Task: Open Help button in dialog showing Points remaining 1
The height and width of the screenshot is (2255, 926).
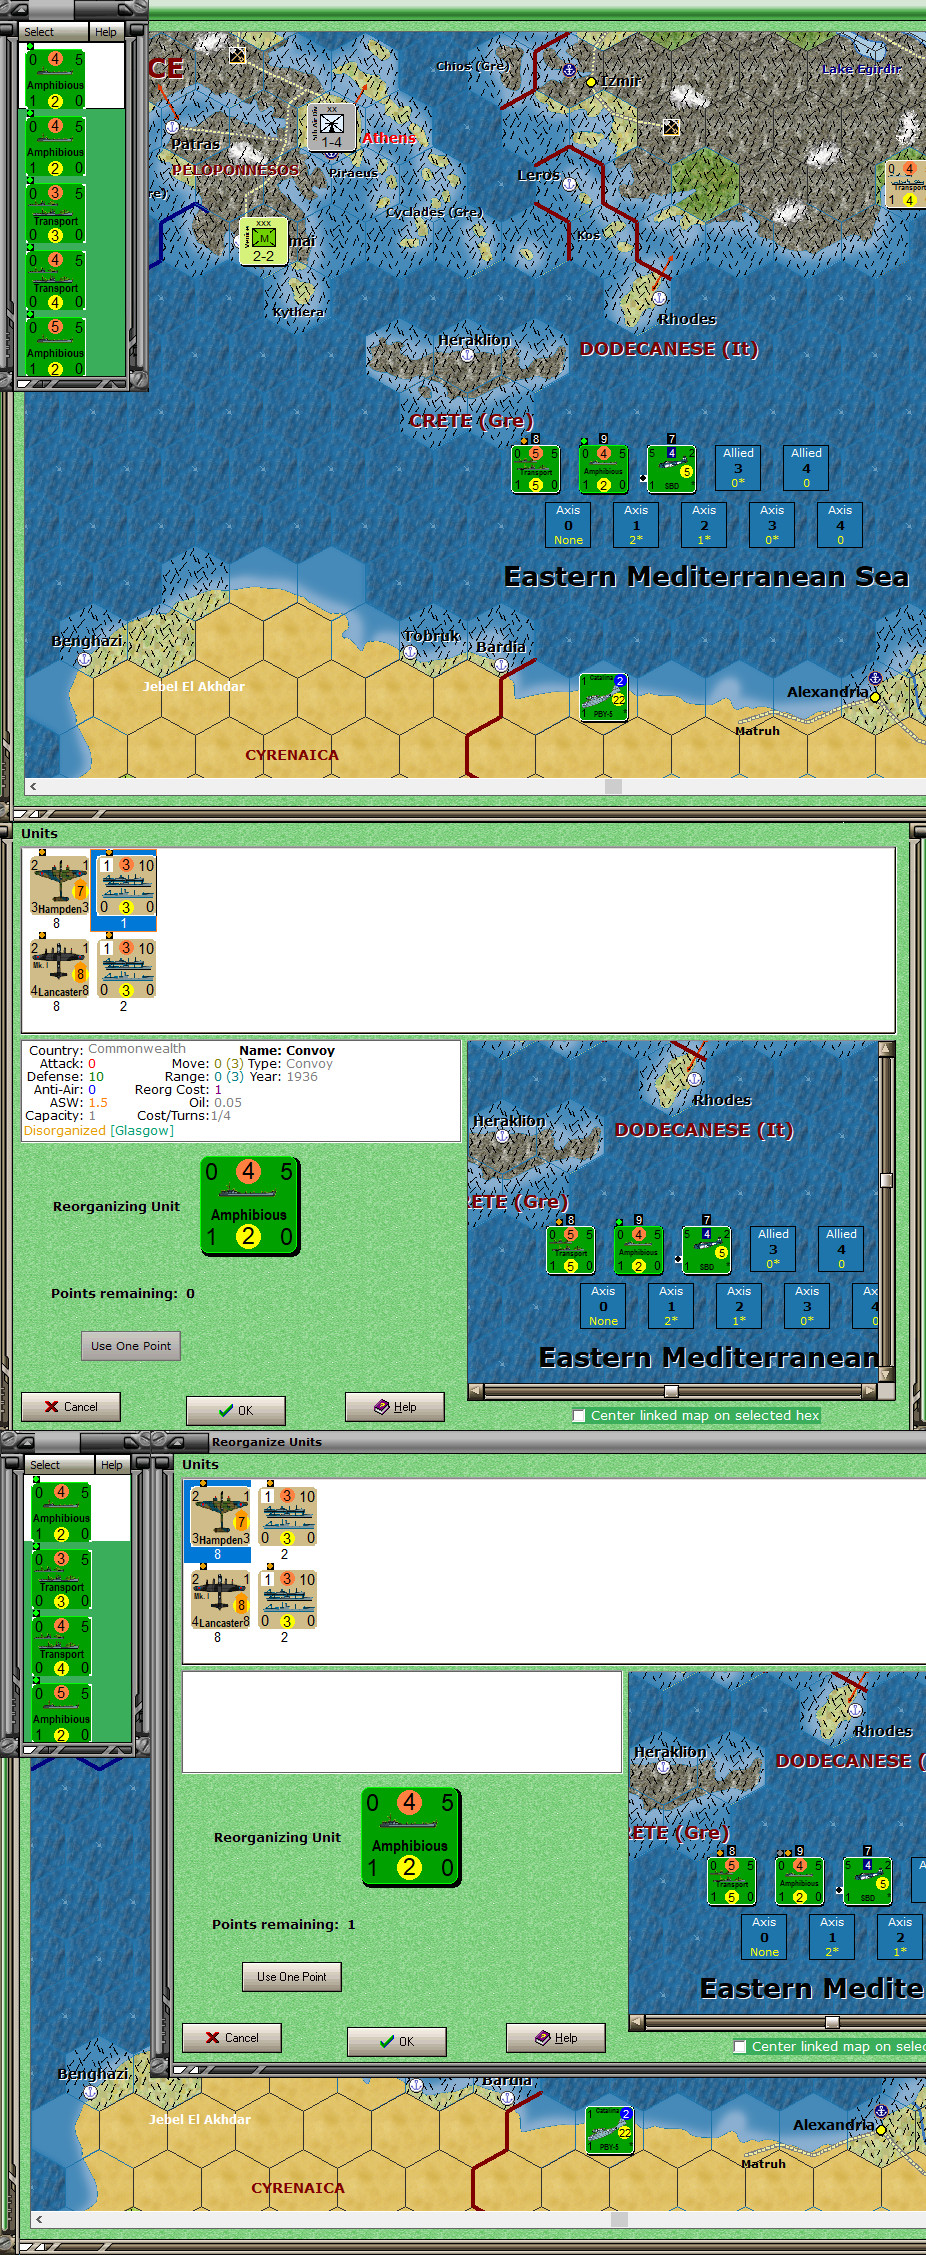Action: (556, 2037)
